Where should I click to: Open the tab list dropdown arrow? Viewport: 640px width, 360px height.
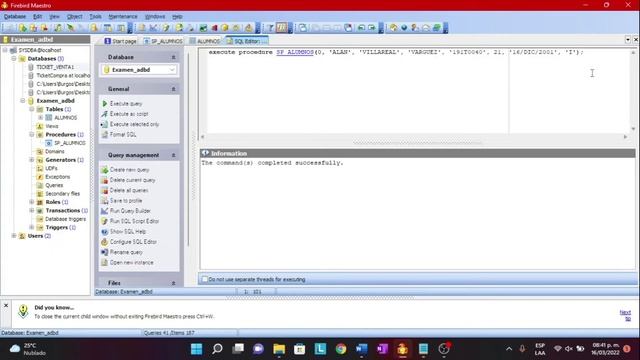coord(628,40)
